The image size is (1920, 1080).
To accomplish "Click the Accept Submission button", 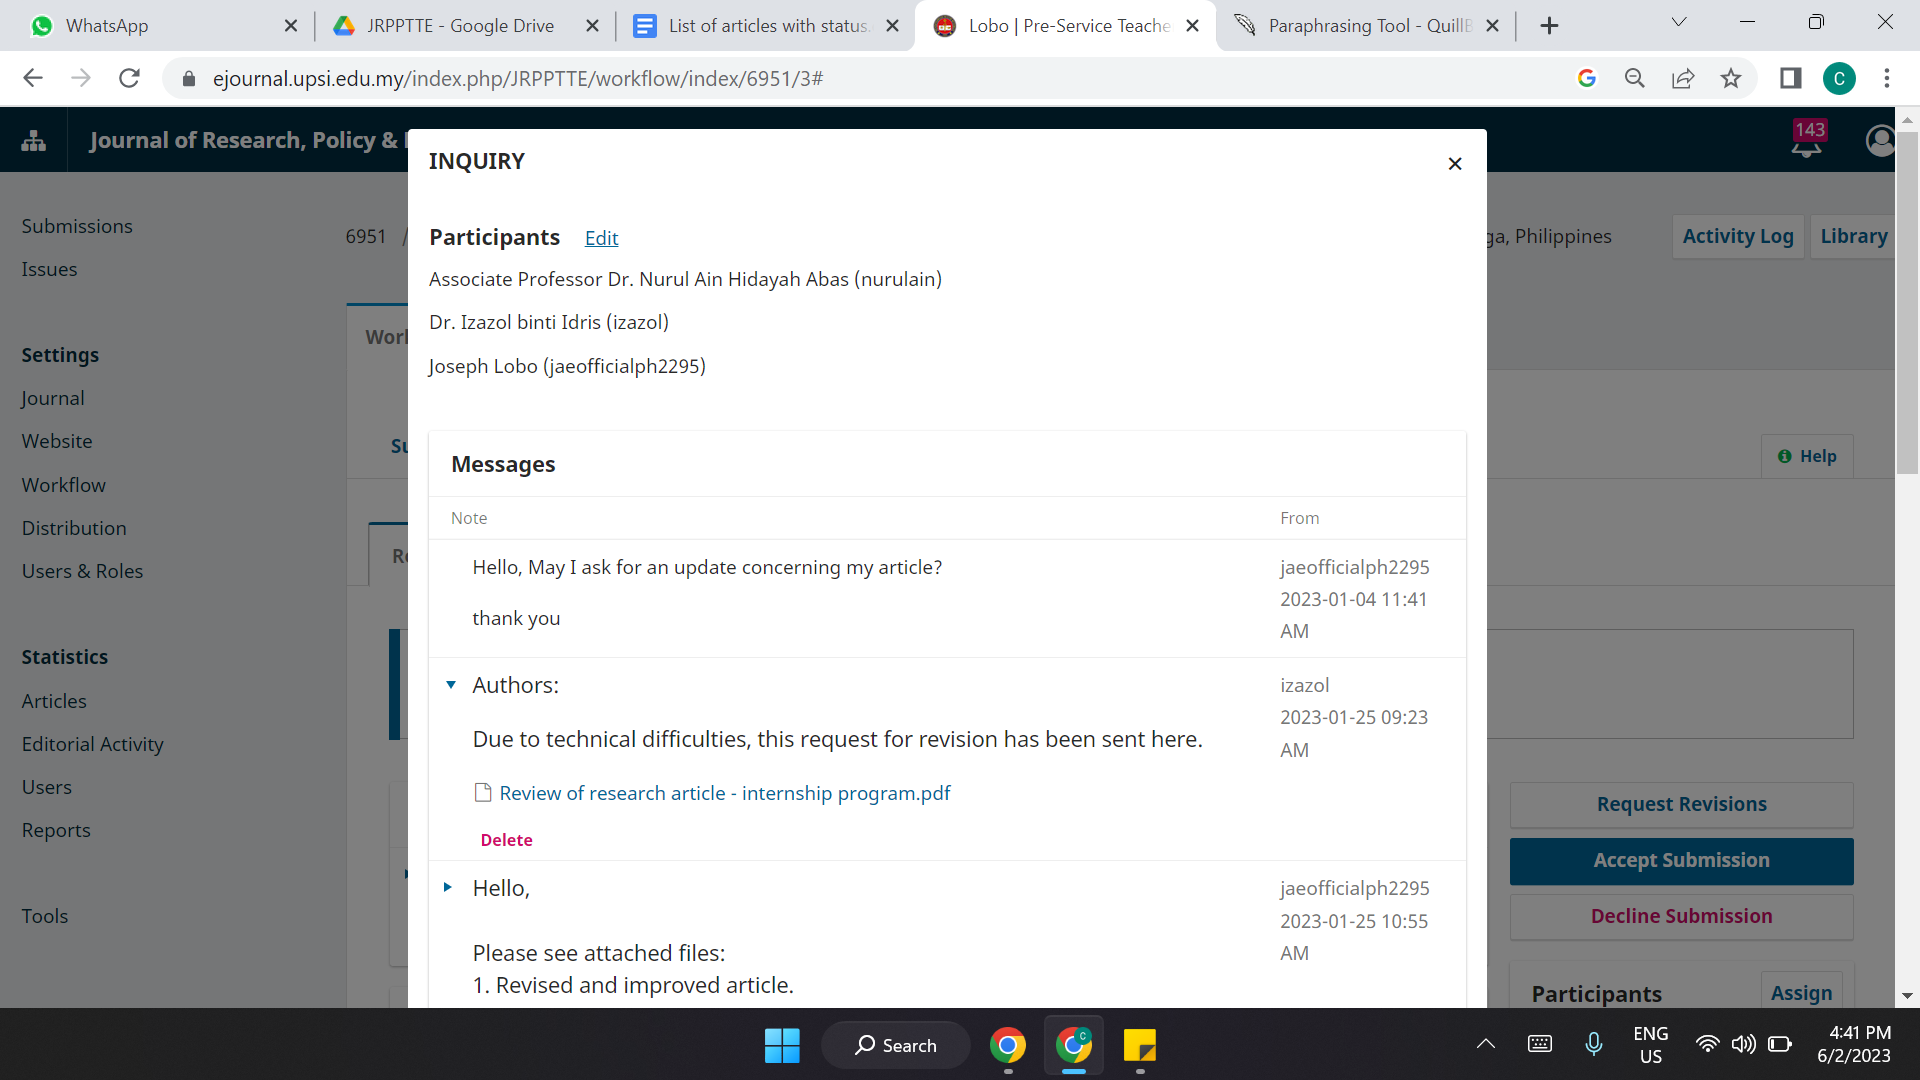I will pyautogui.click(x=1681, y=861).
